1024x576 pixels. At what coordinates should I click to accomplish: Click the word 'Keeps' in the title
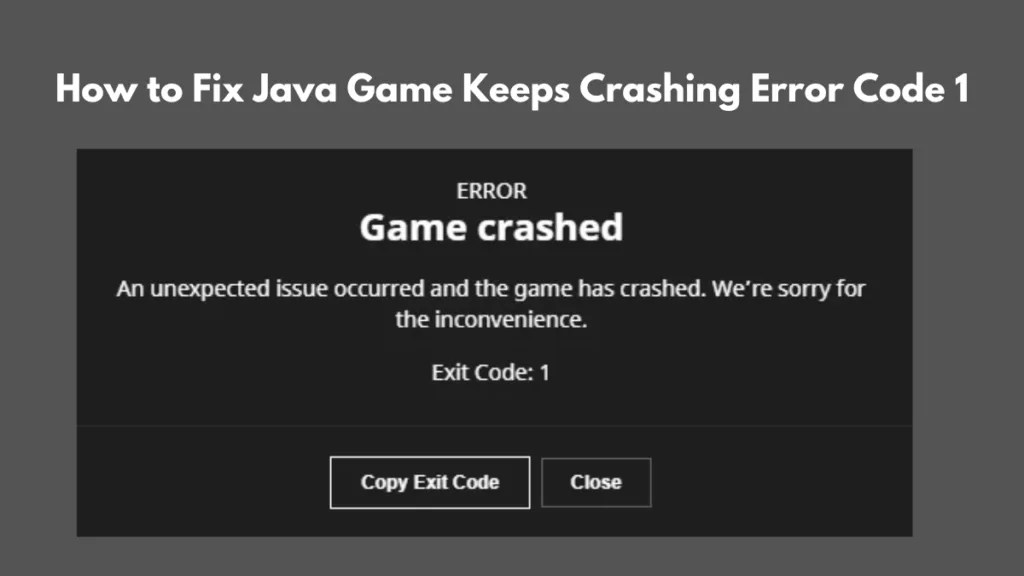tap(516, 90)
